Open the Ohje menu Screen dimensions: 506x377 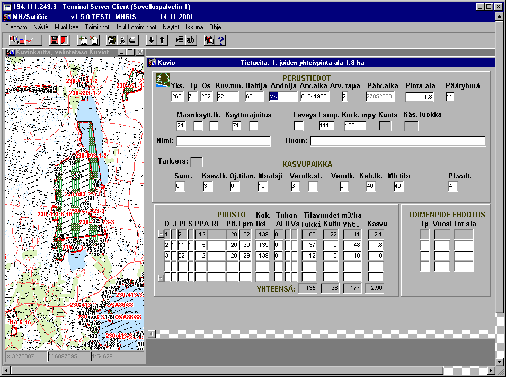(x=215, y=27)
